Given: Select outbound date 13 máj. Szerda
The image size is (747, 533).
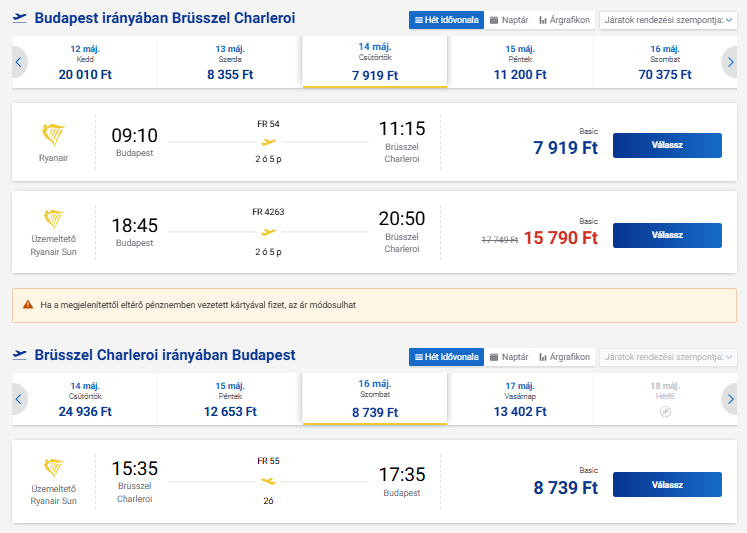Looking at the screenshot, I should (x=230, y=62).
